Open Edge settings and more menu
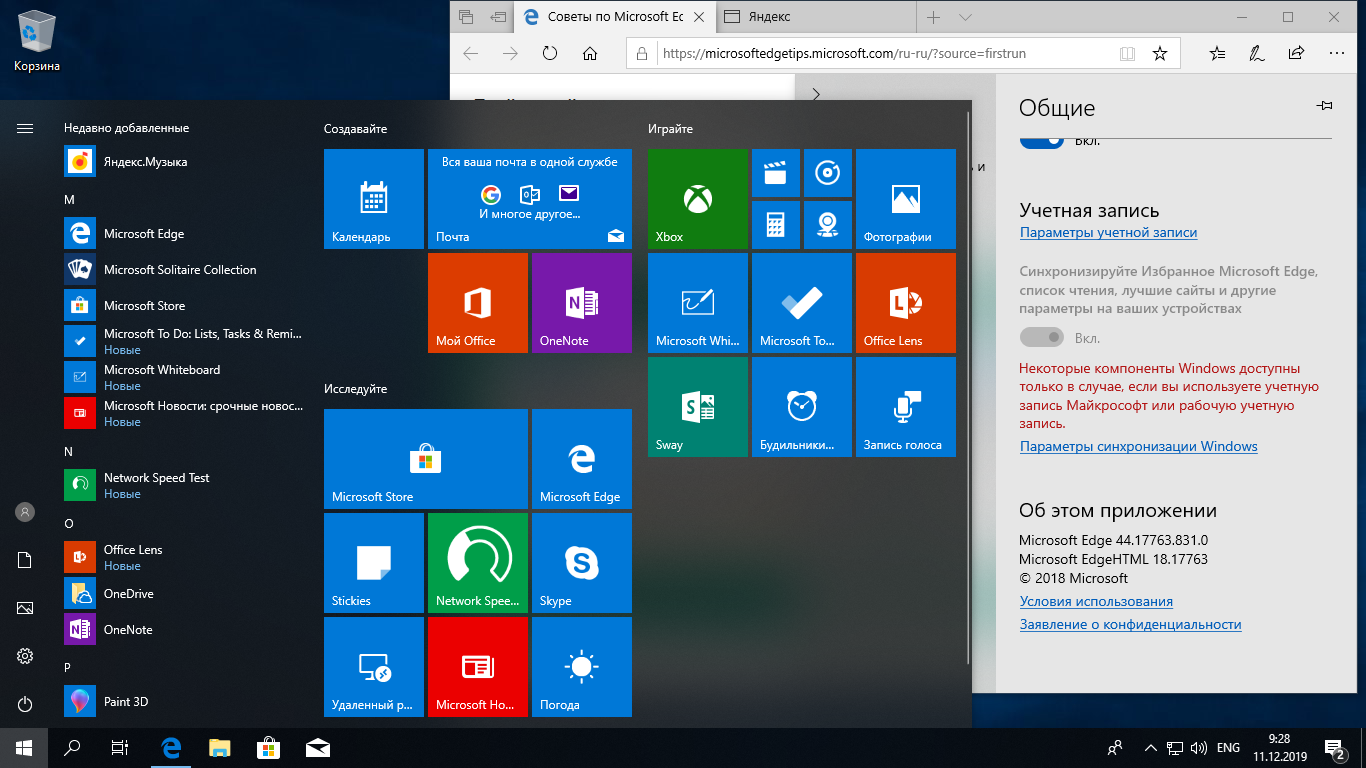The width and height of the screenshot is (1366, 768). pyautogui.click(x=1337, y=53)
